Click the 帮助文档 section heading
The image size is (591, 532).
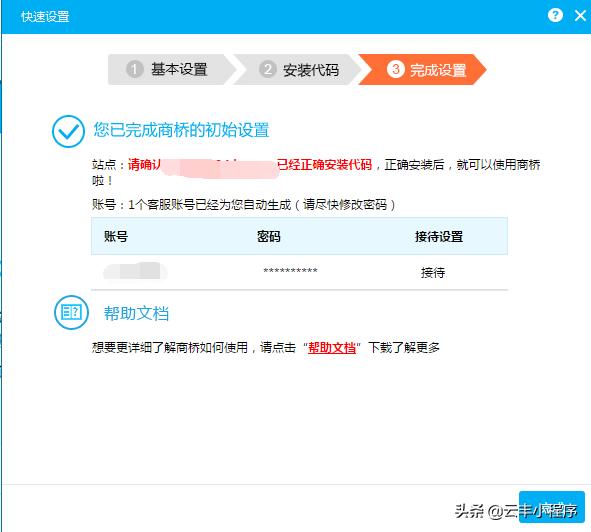(x=136, y=313)
